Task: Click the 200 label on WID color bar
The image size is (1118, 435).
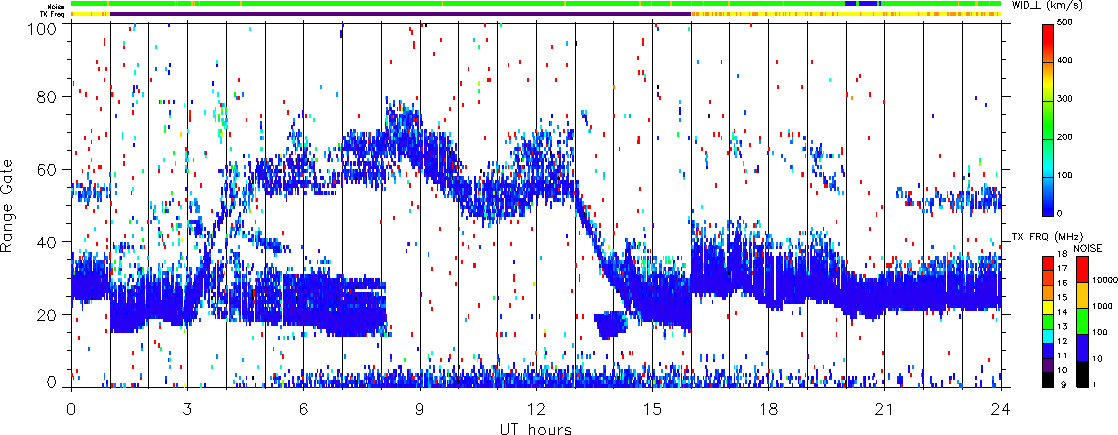Action: point(1067,137)
